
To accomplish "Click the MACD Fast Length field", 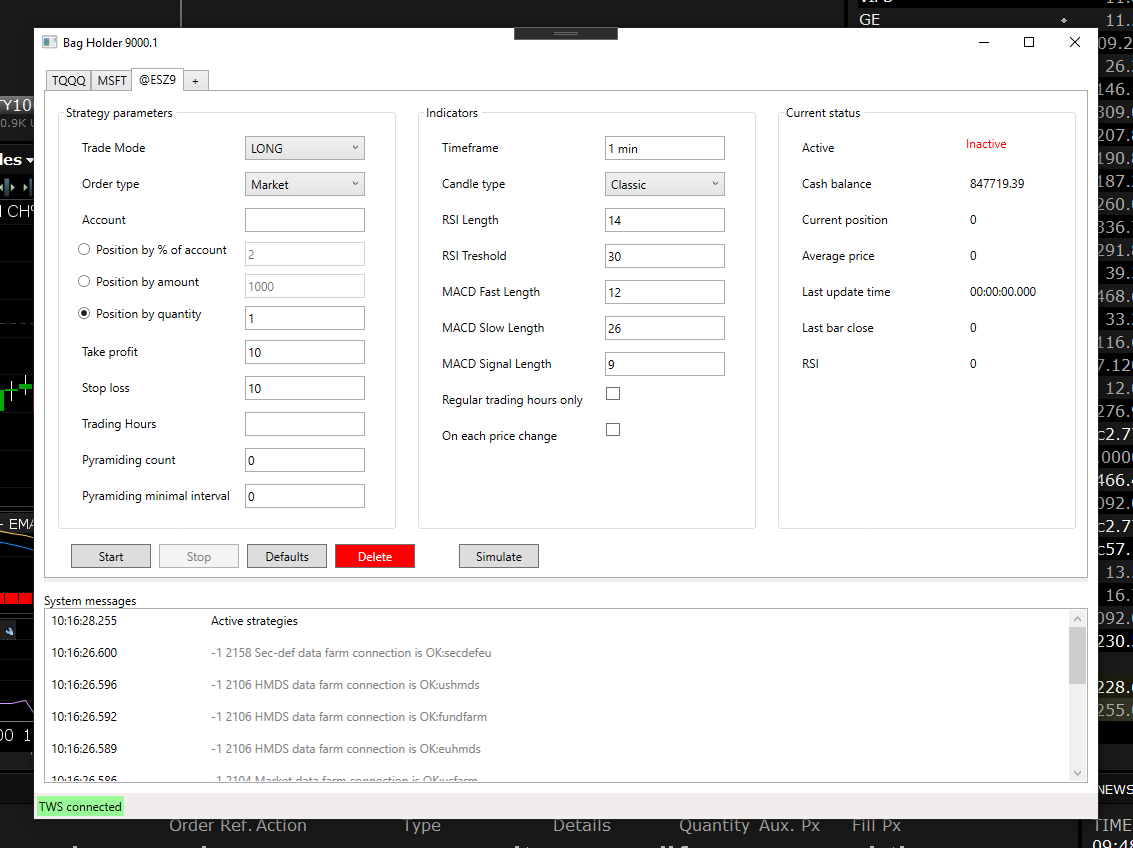I will (665, 292).
